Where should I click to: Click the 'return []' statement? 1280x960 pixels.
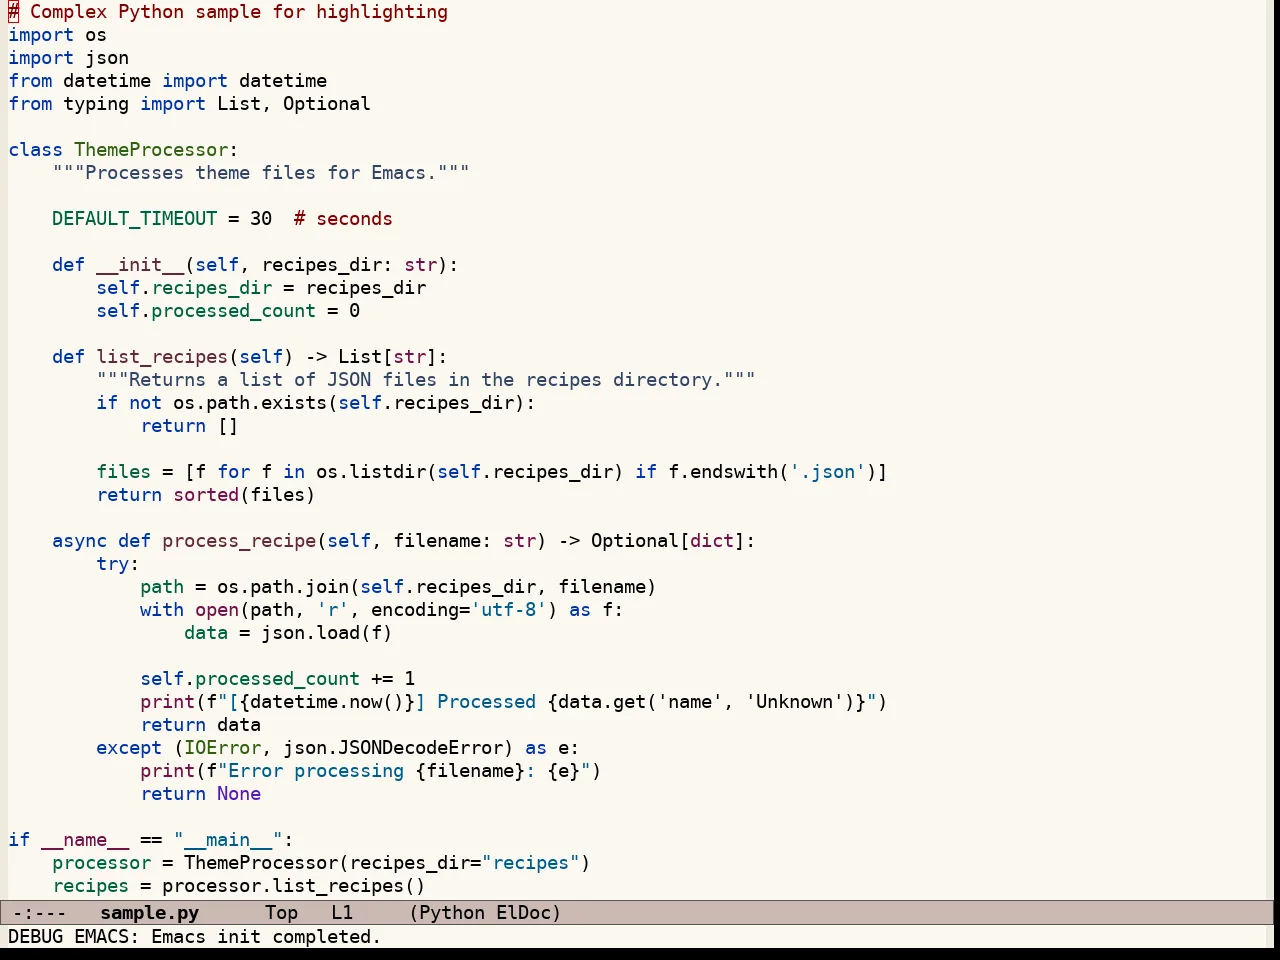point(189,426)
